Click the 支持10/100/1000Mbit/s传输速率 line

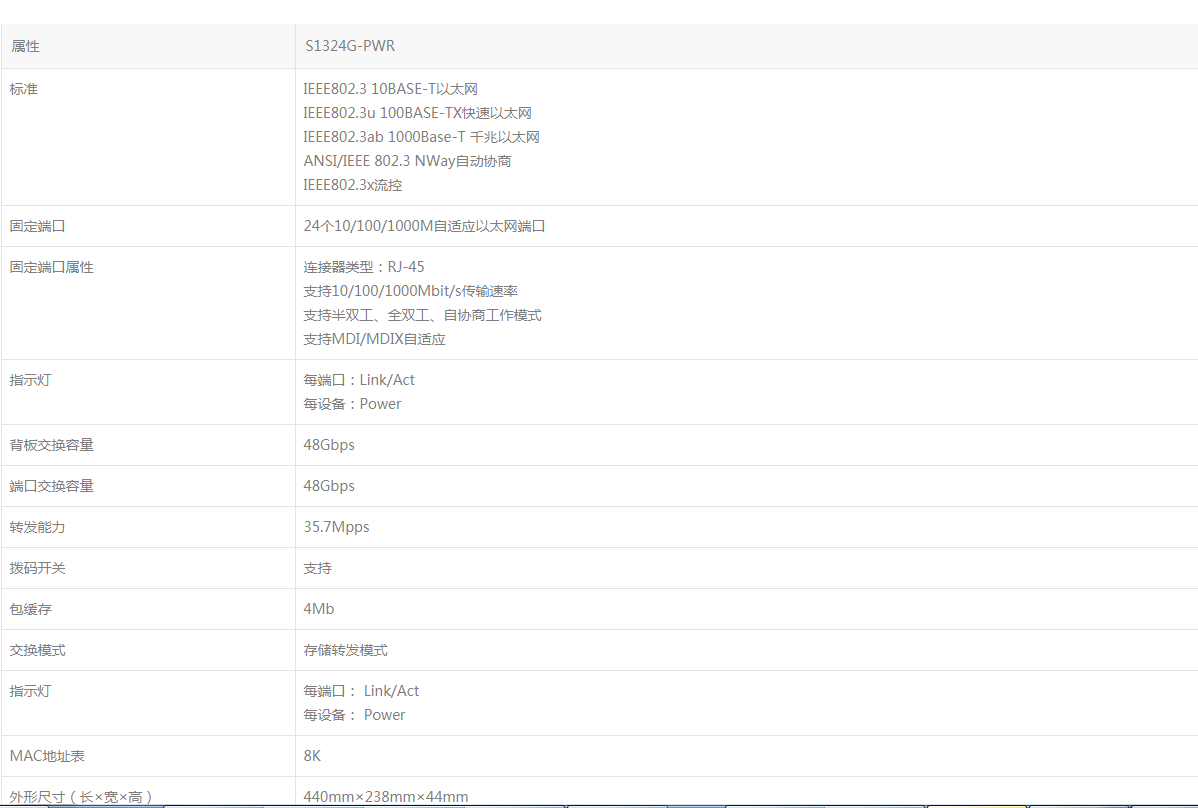[x=410, y=291]
